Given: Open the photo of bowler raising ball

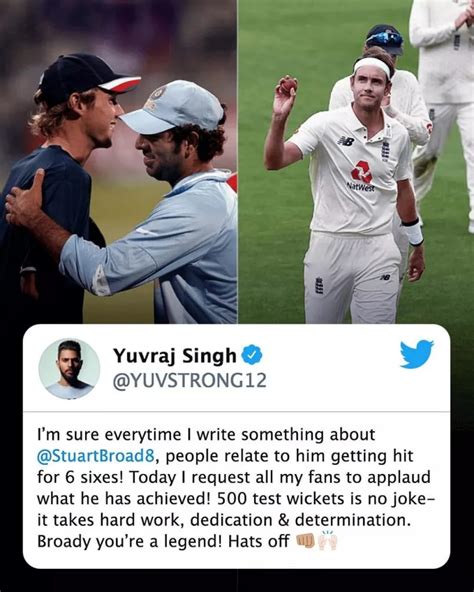Looking at the screenshot, I should pyautogui.click(x=356, y=162).
